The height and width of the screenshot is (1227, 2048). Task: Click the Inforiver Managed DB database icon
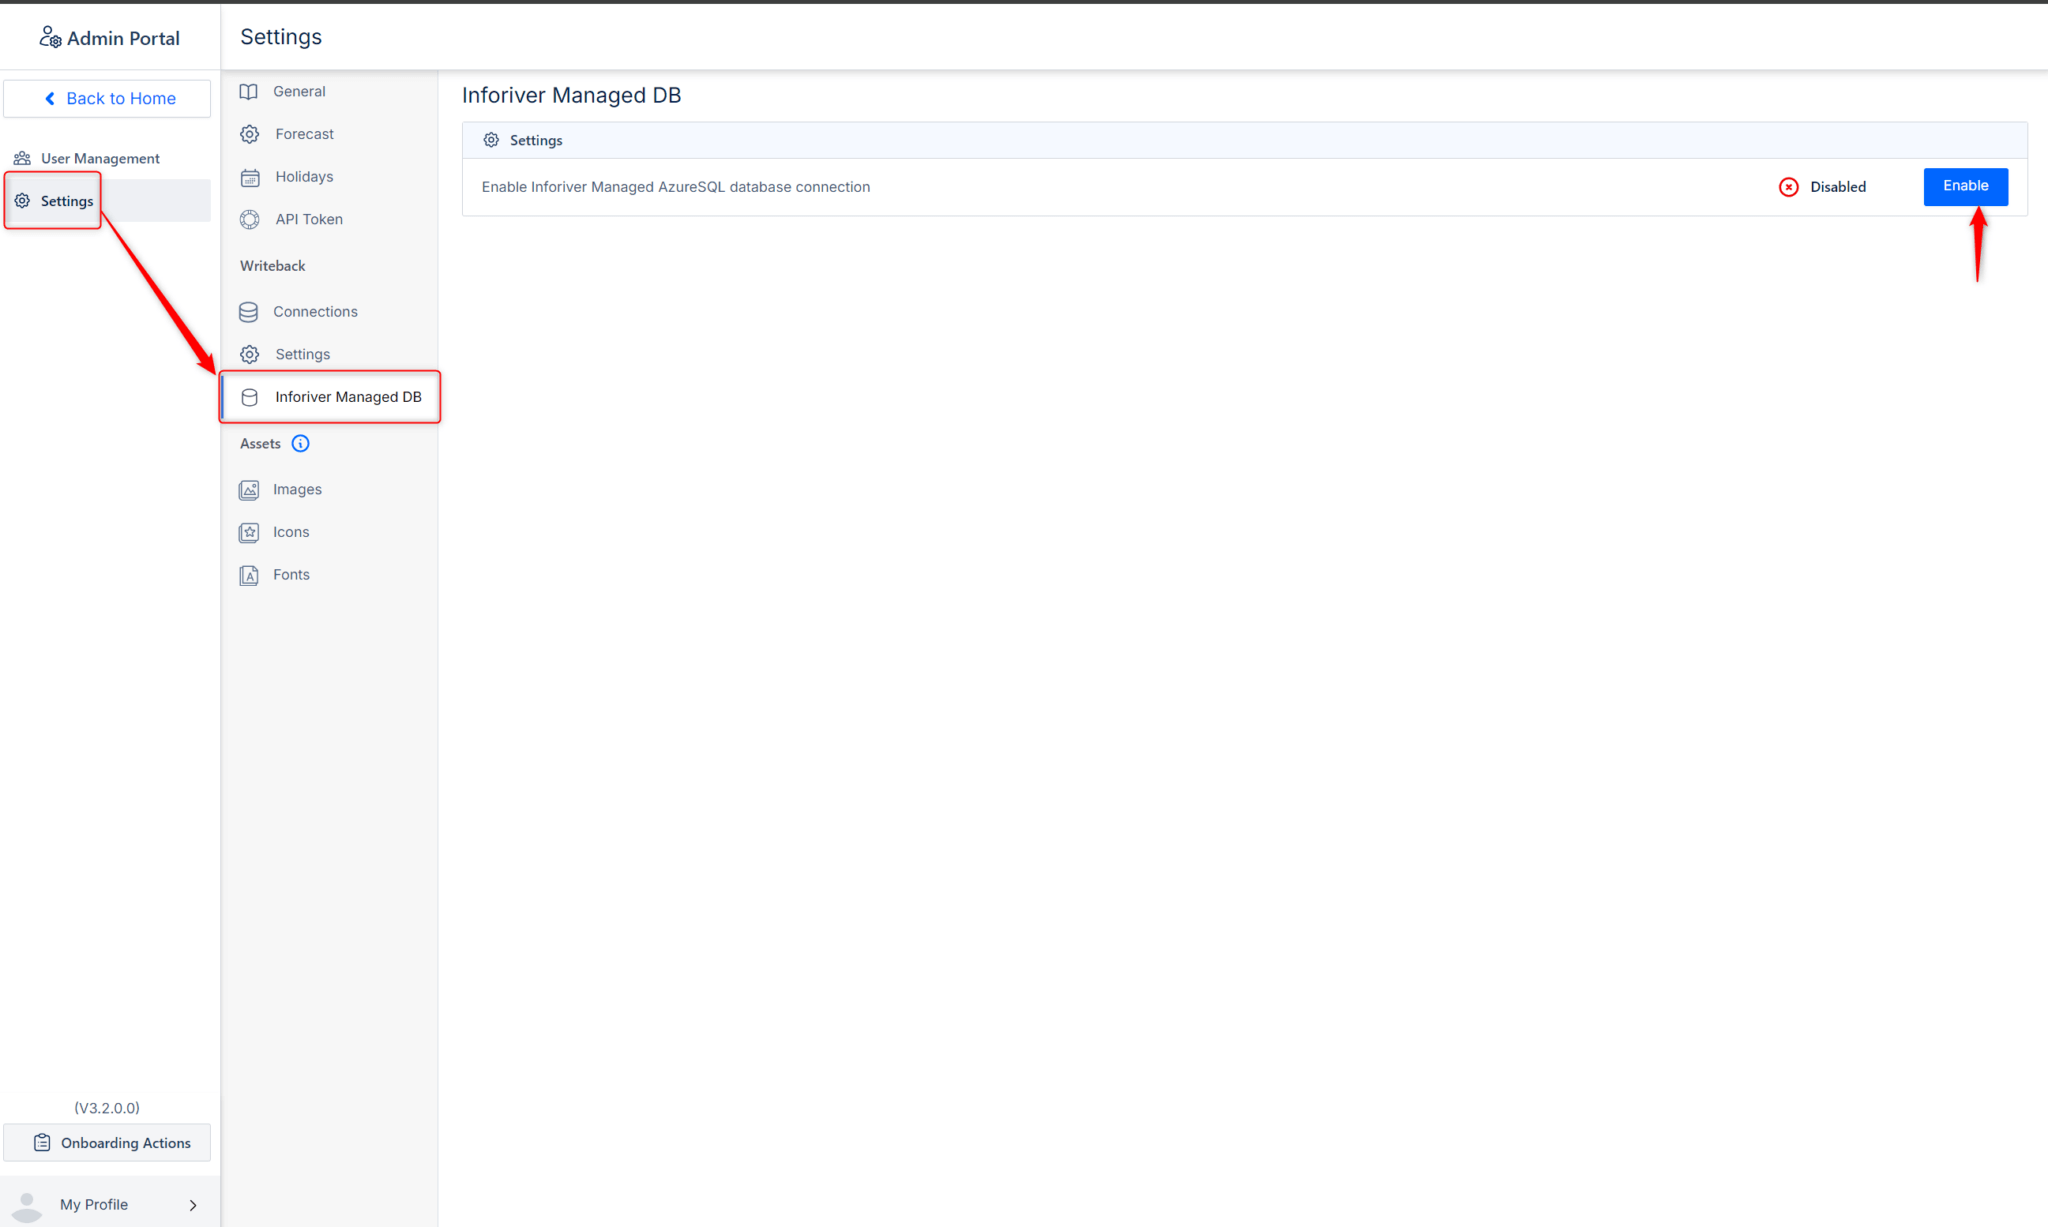coord(249,396)
